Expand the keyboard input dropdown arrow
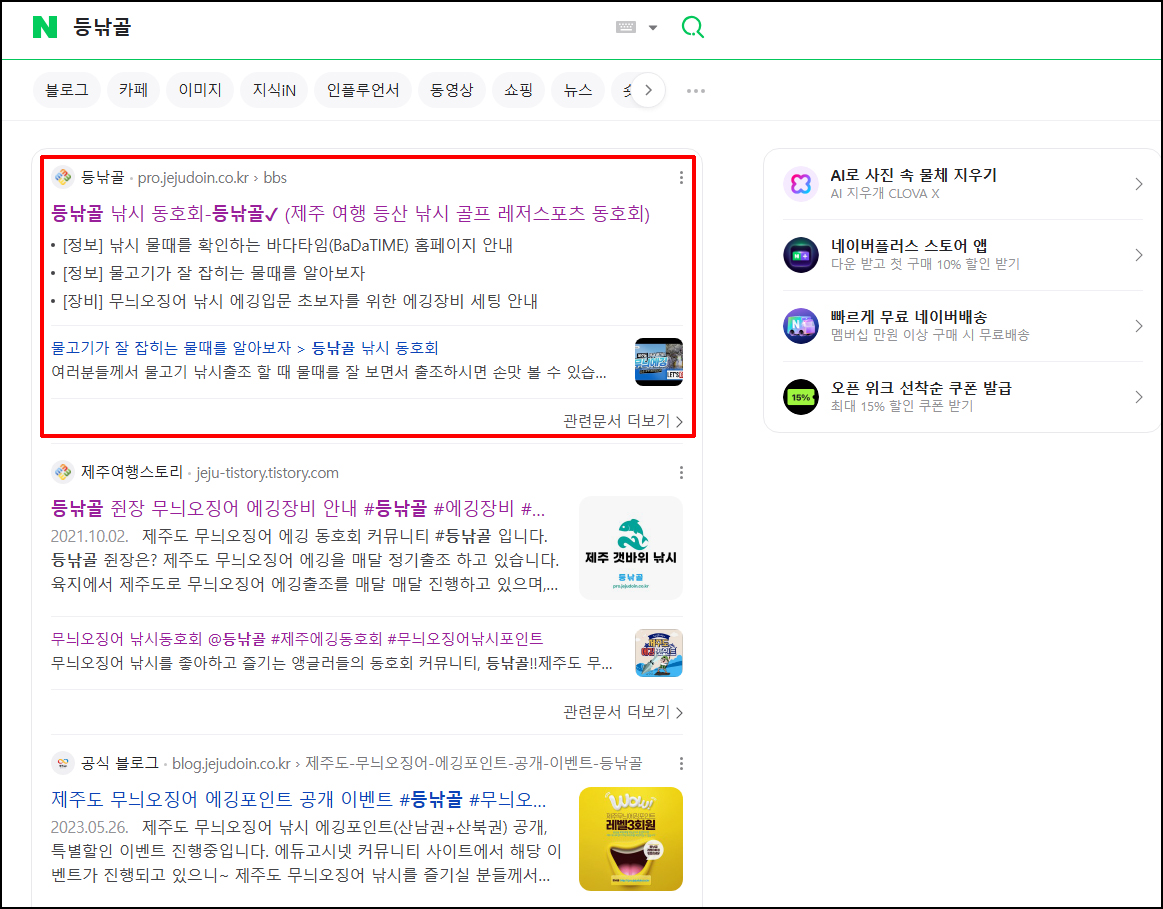Viewport: 1163px width, 909px height. (653, 27)
